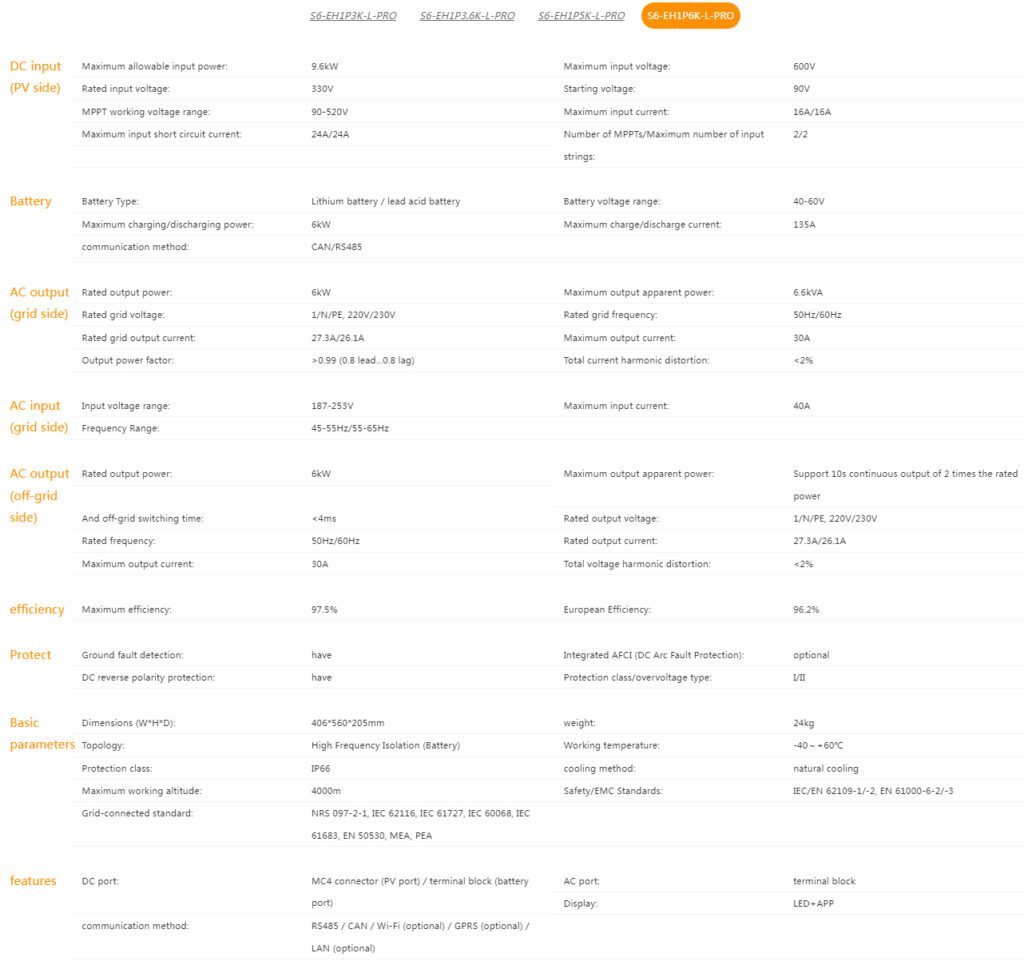Select the efficiency section heading

(x=37, y=609)
